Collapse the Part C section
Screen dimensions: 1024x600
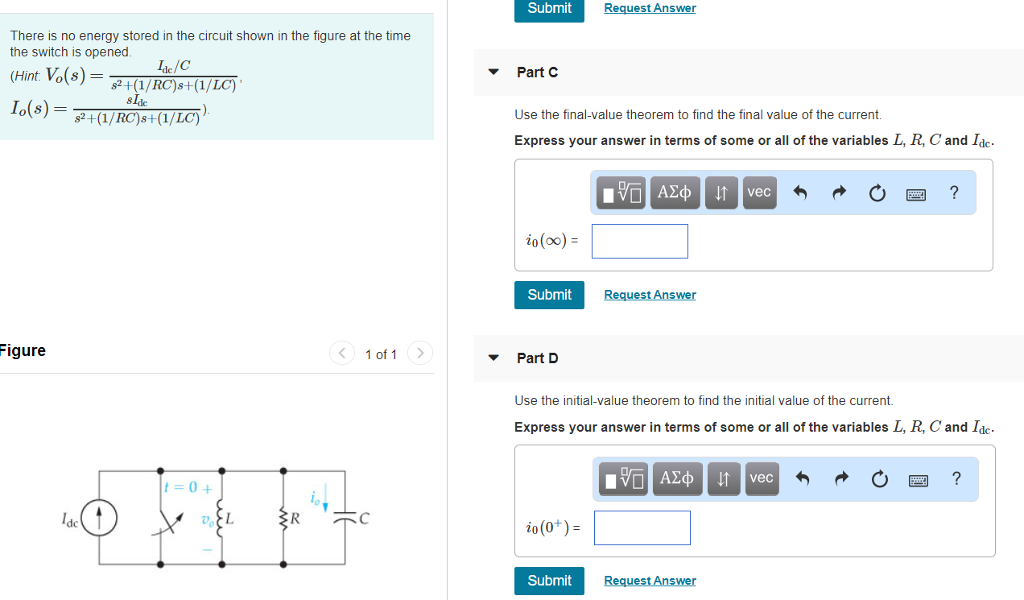tap(493, 72)
